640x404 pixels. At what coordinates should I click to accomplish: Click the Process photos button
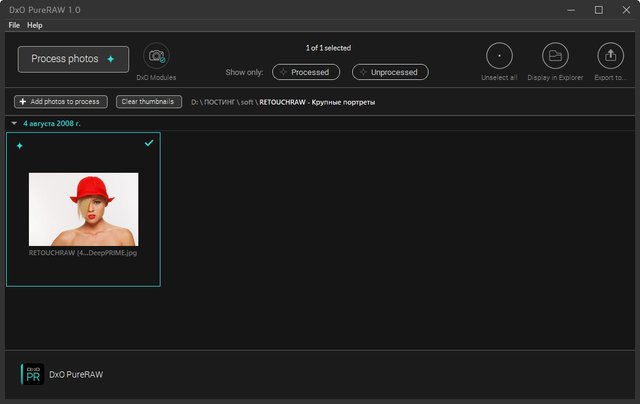(x=73, y=59)
